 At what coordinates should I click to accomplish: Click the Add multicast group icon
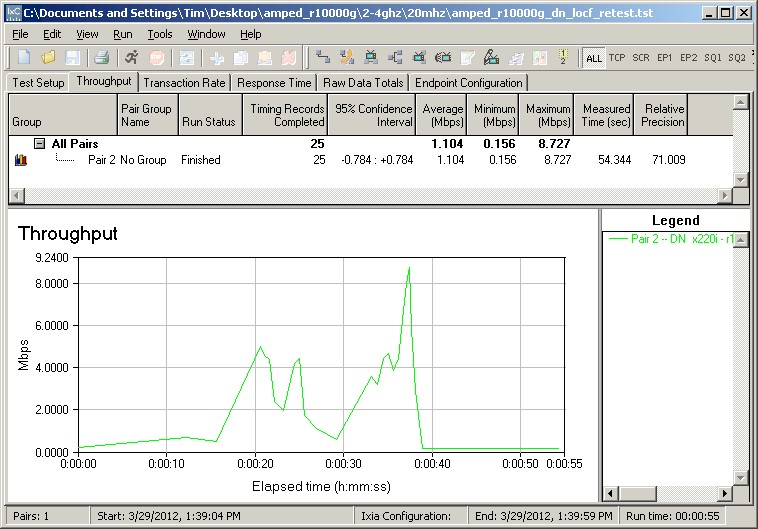point(395,58)
